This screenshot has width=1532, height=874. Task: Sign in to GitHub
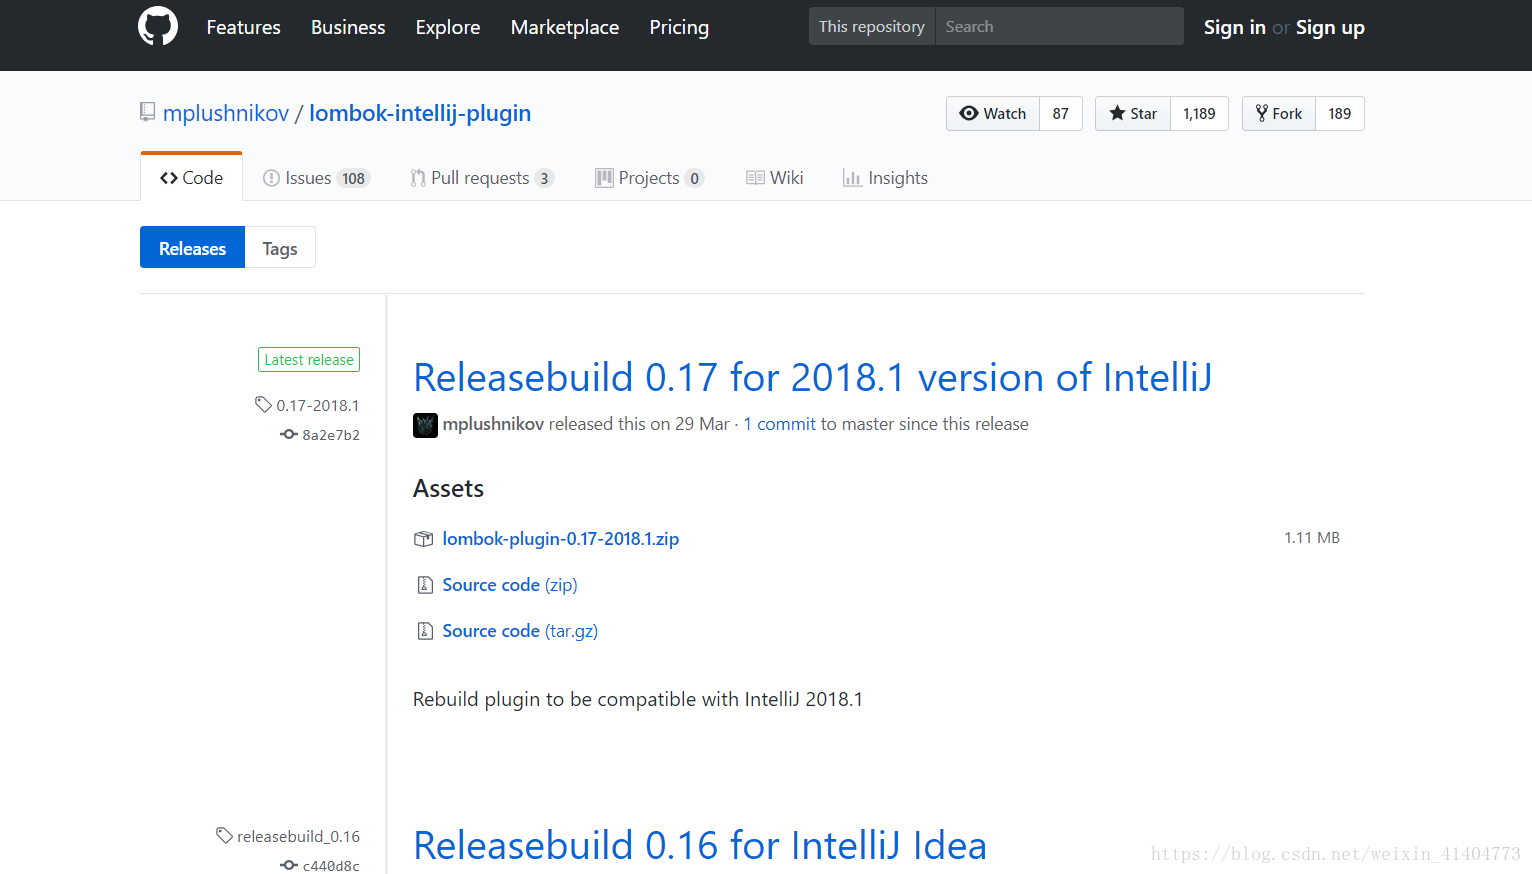pyautogui.click(x=1234, y=27)
